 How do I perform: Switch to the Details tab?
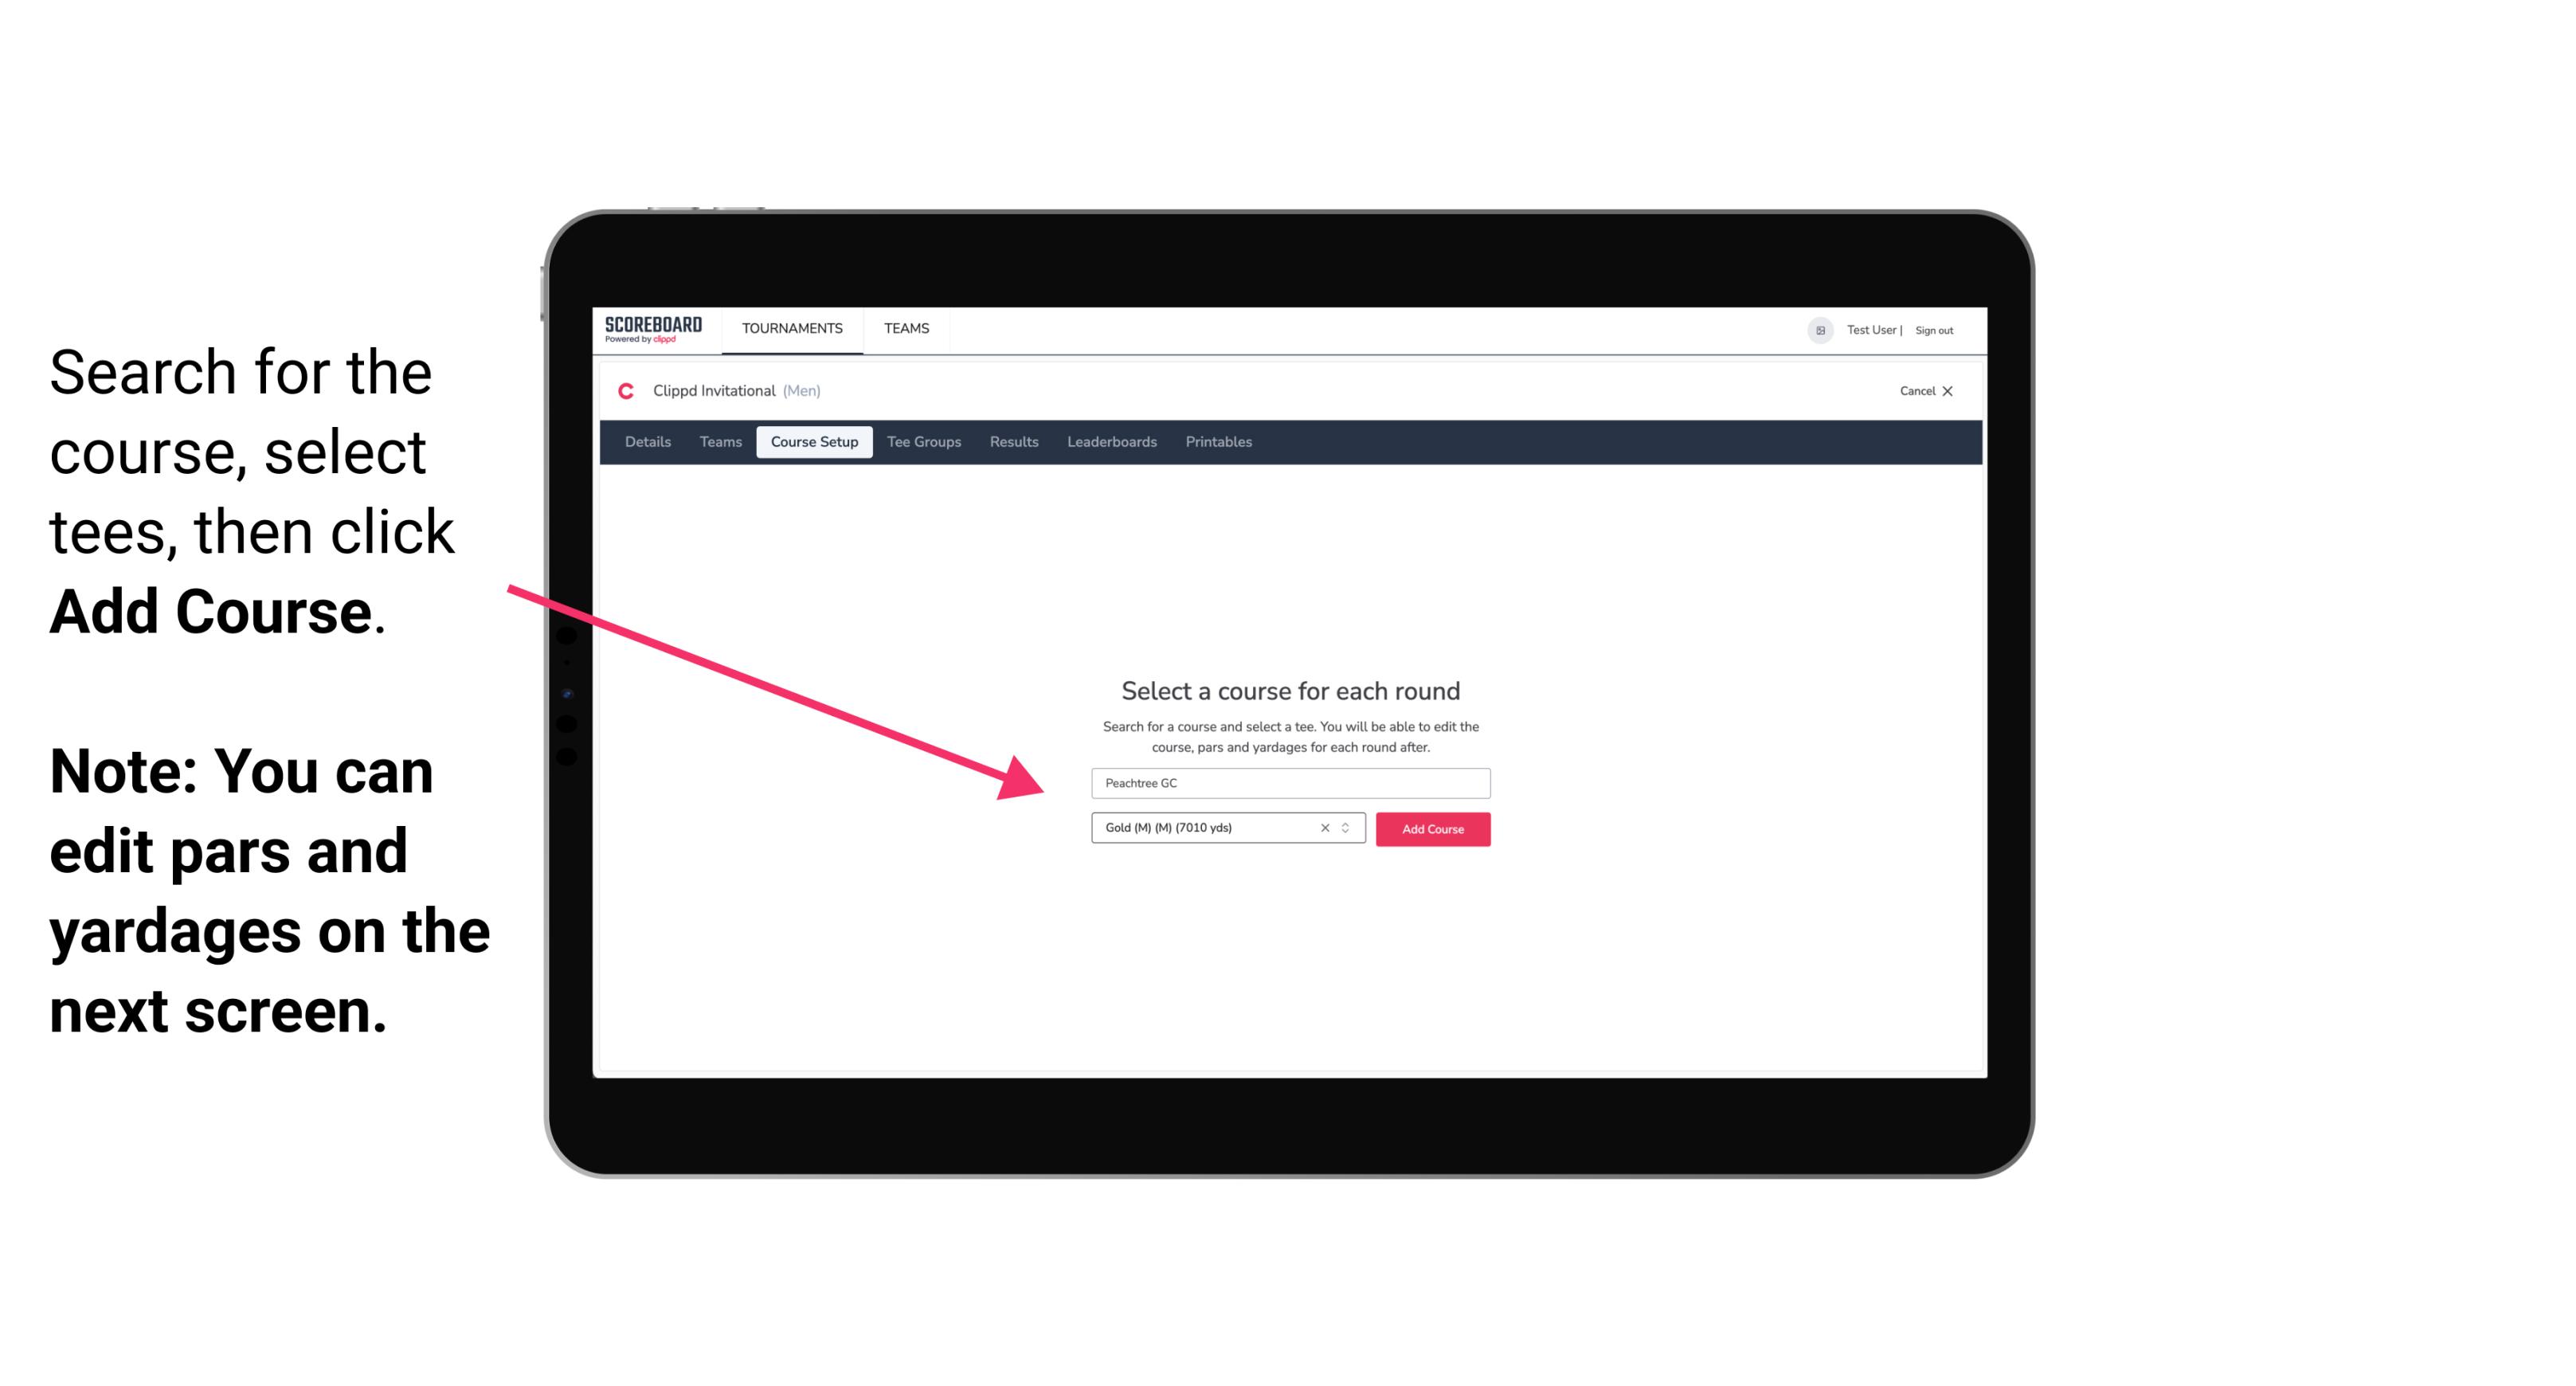click(x=647, y=442)
